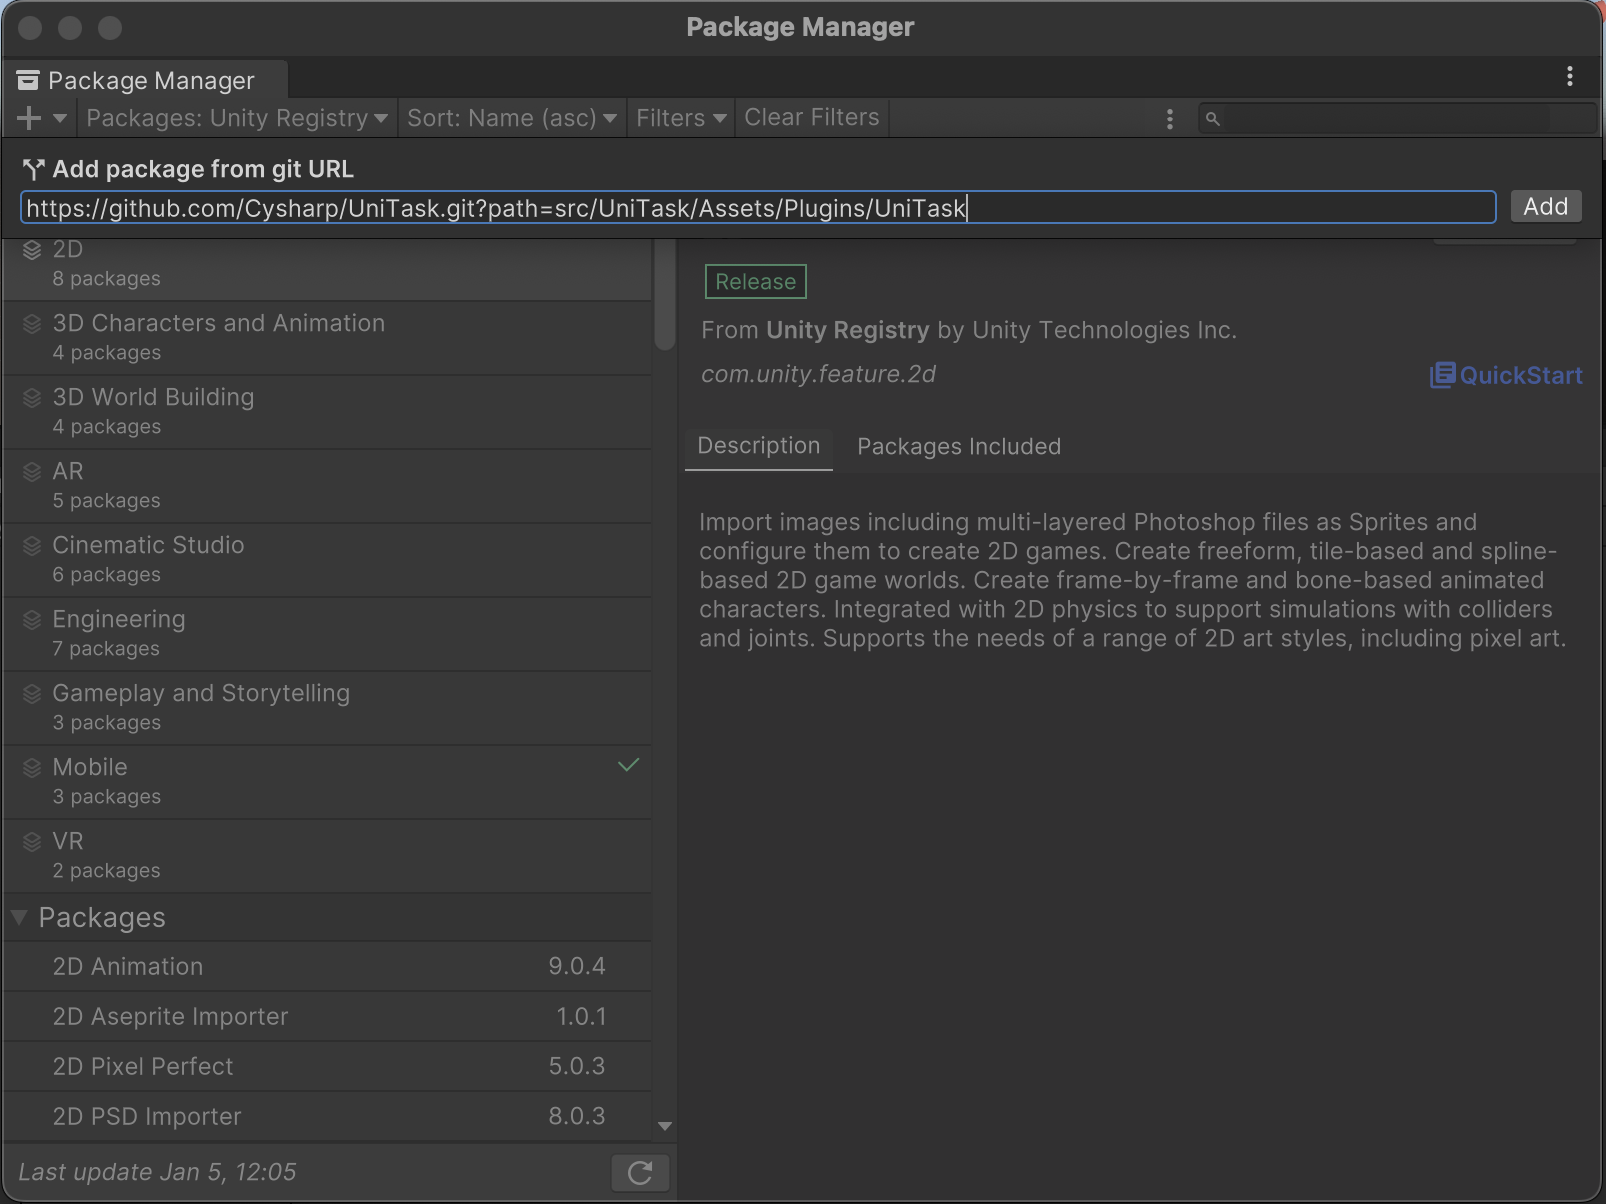Select the Mobile feature set
Image resolution: width=1606 pixels, height=1204 pixels.
click(327, 782)
